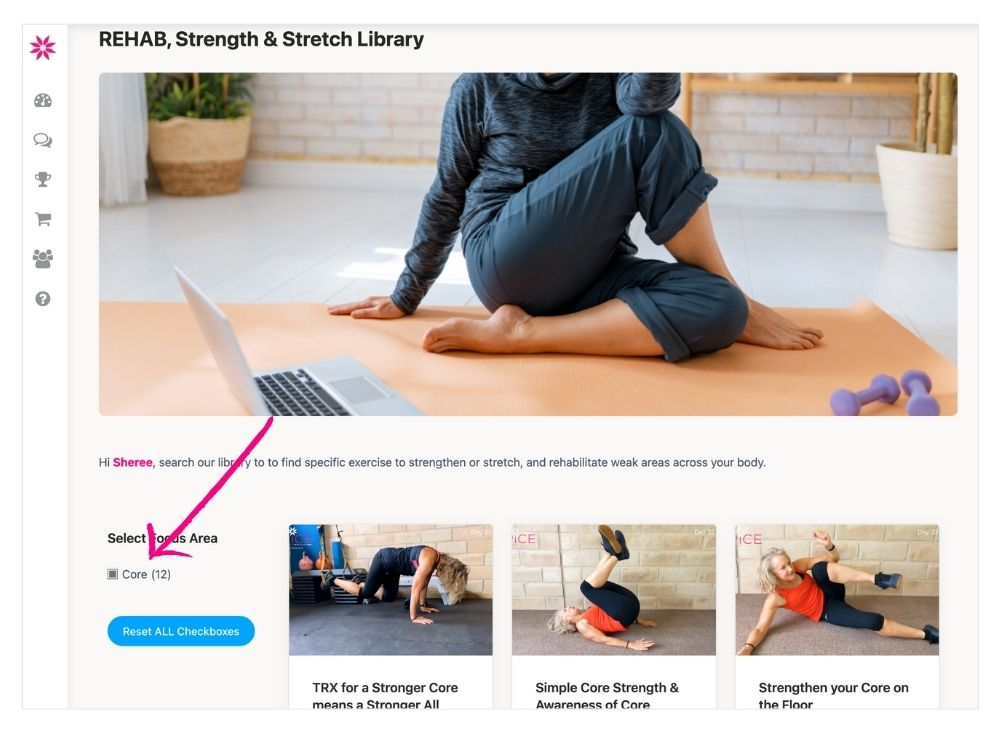Click Reset ALL Checkboxes button

pos(181,631)
